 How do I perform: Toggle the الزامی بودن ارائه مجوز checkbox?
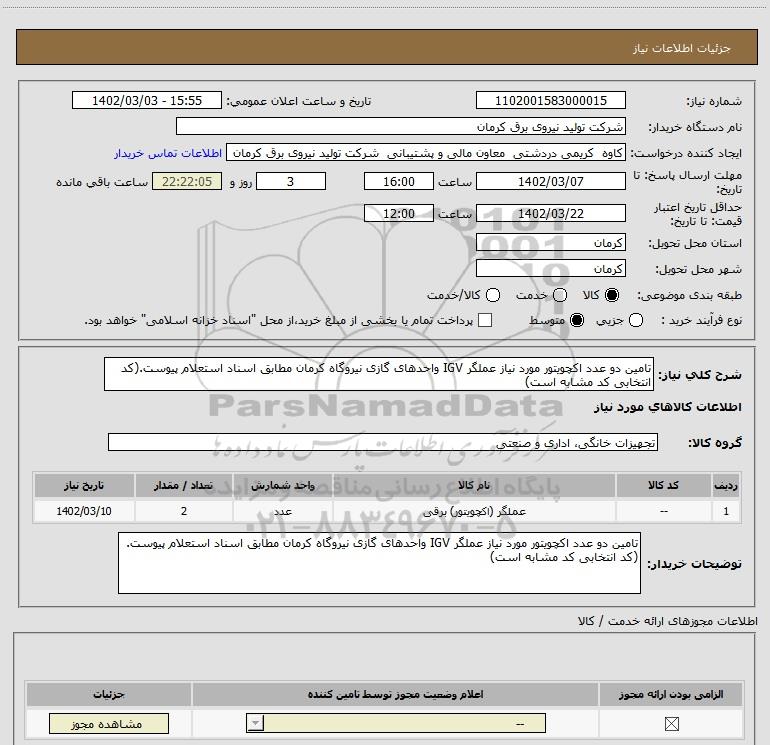[670, 724]
